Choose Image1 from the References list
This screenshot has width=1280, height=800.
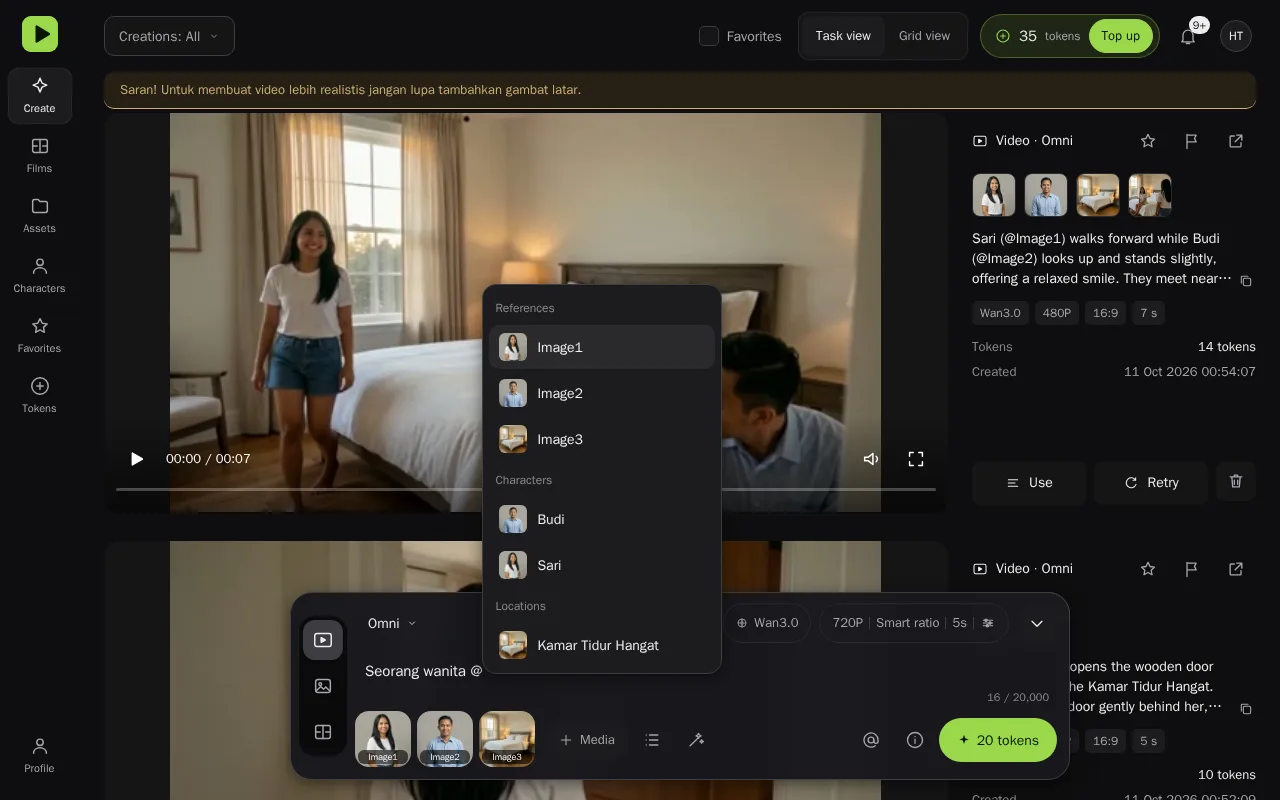[x=602, y=347]
